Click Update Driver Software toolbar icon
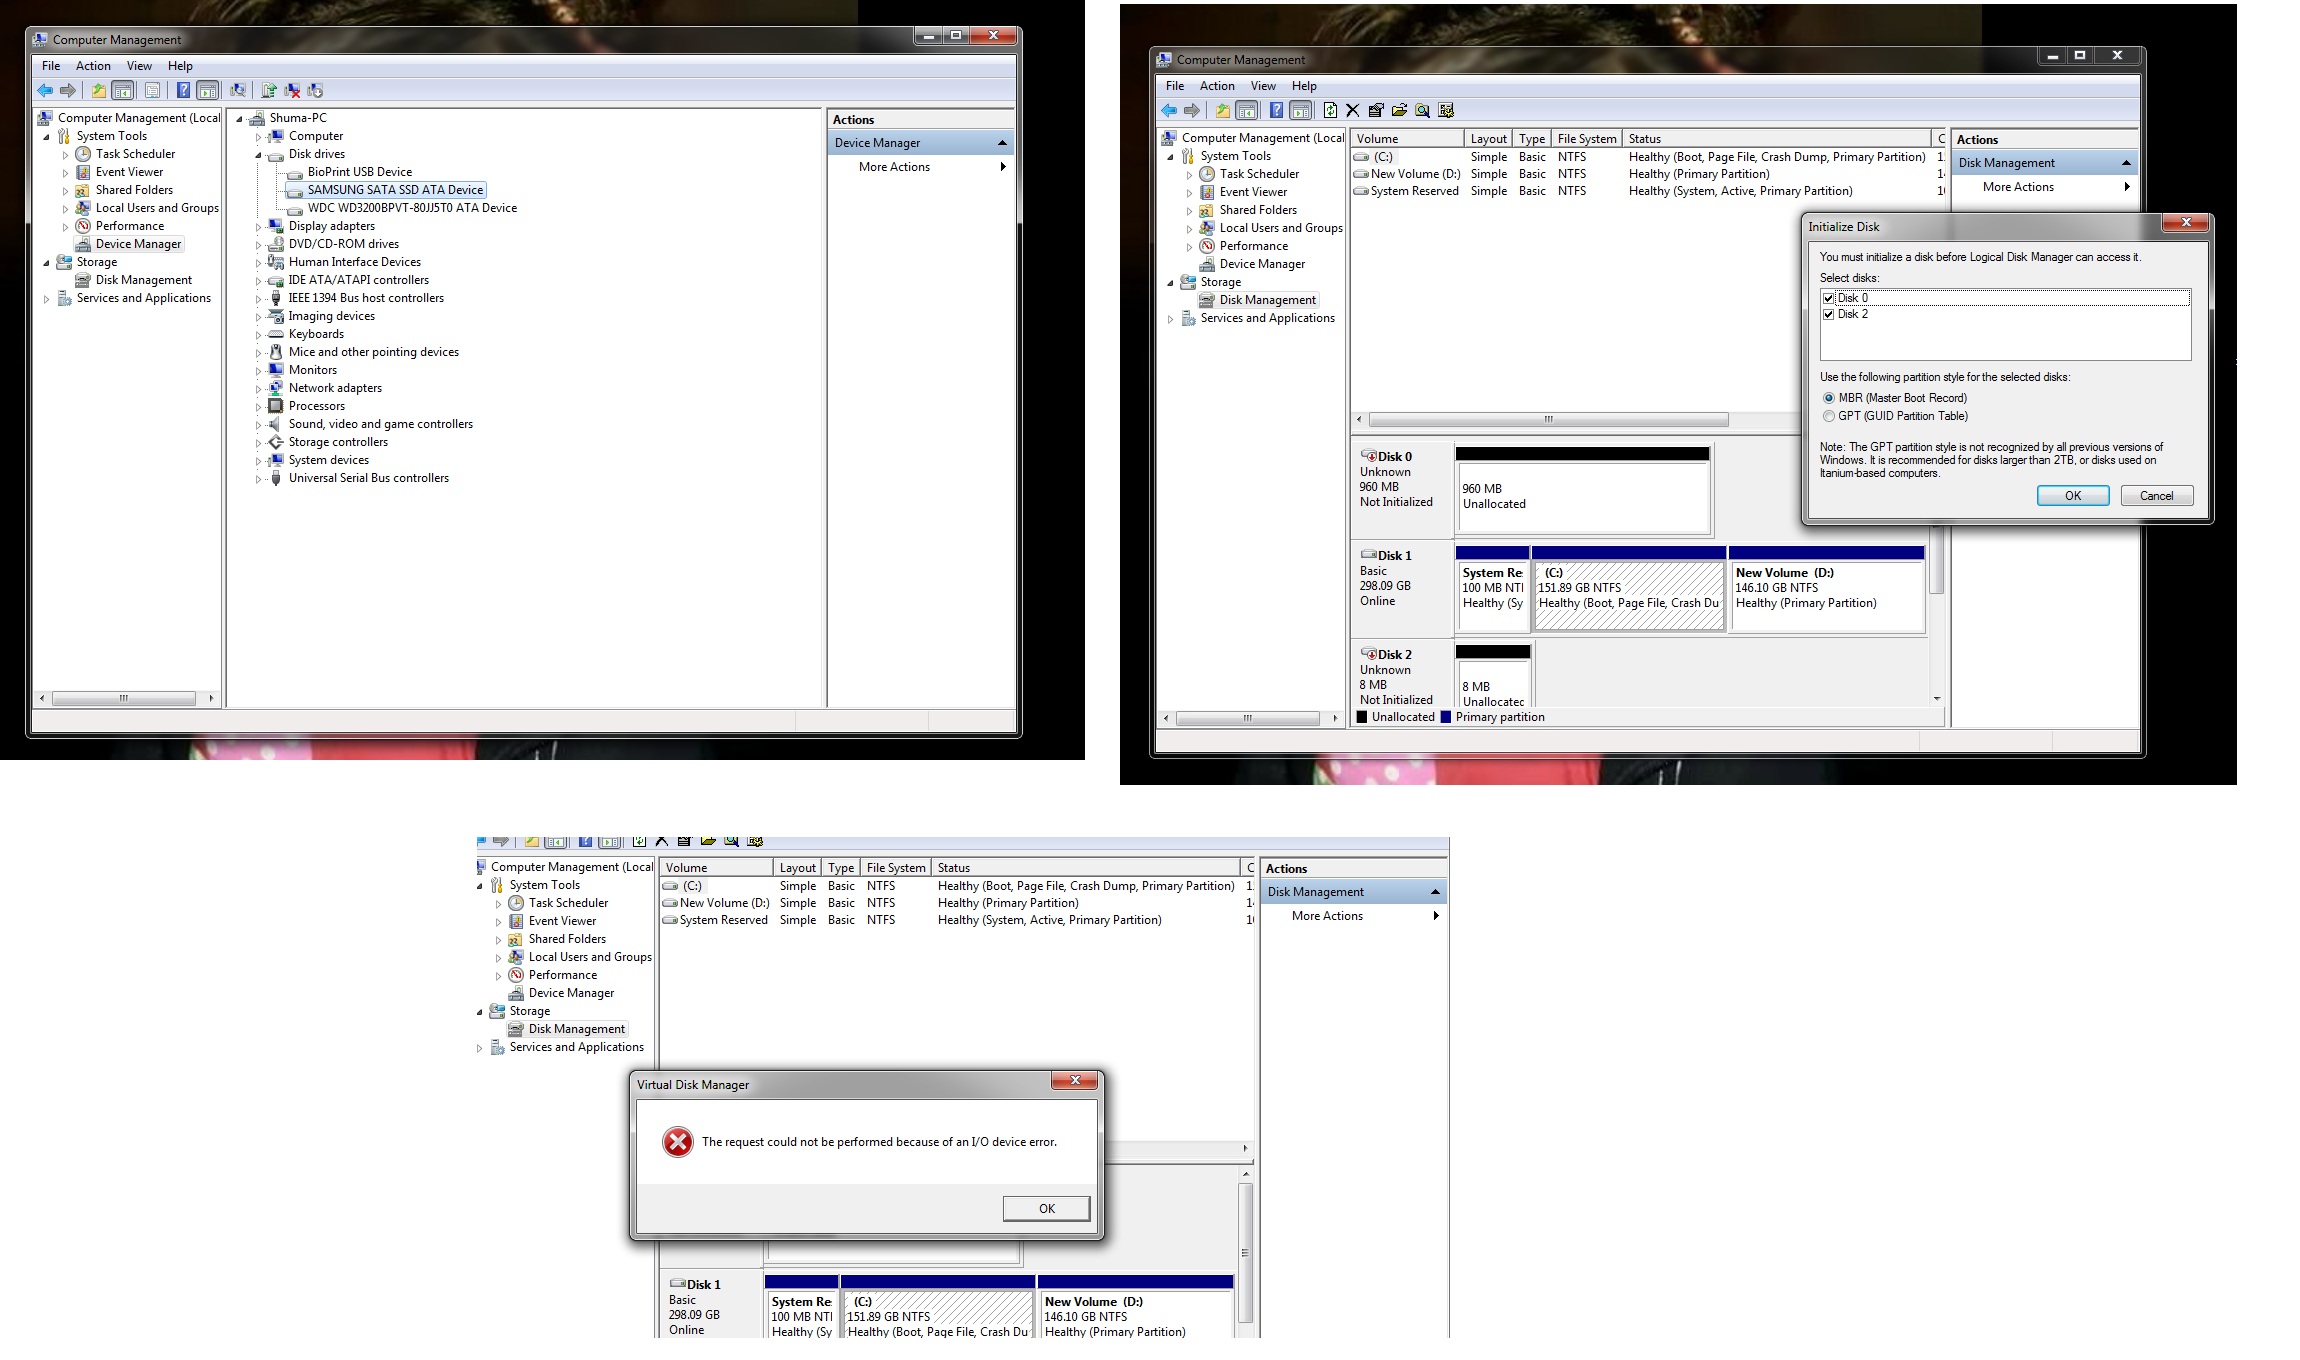2300x1360 pixels. pos(269,91)
